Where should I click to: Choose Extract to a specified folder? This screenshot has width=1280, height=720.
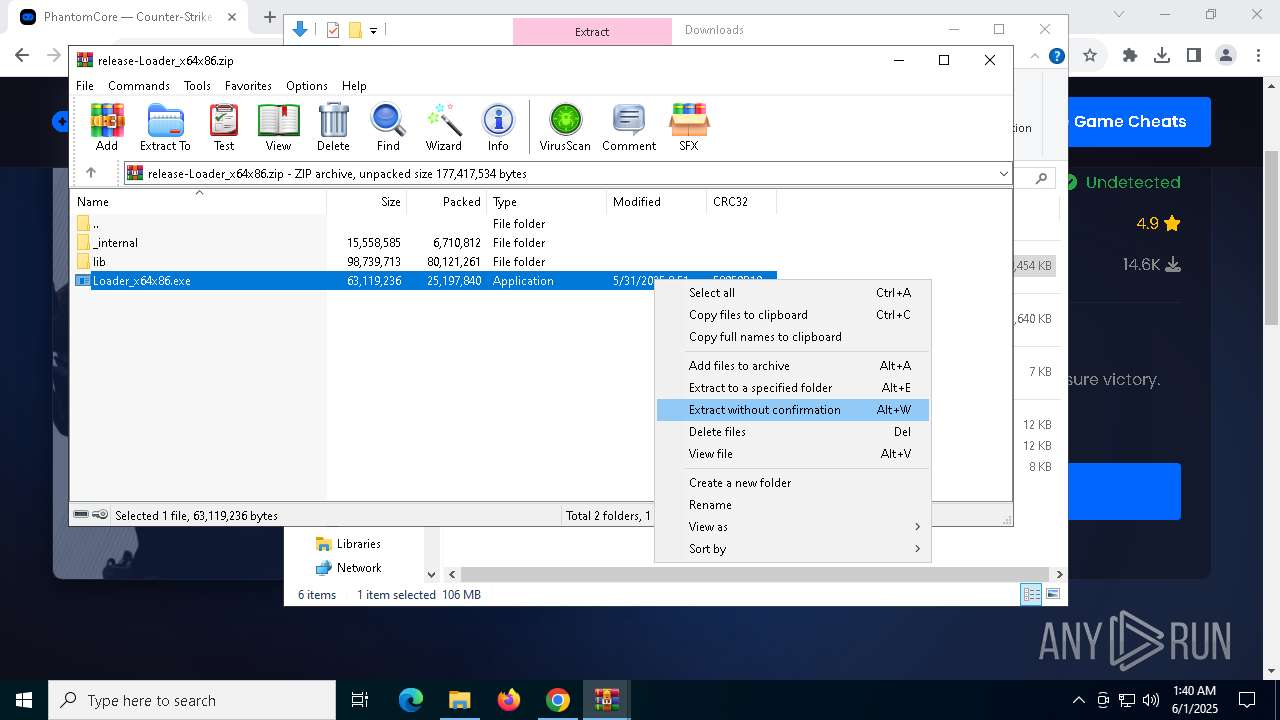[793, 388]
